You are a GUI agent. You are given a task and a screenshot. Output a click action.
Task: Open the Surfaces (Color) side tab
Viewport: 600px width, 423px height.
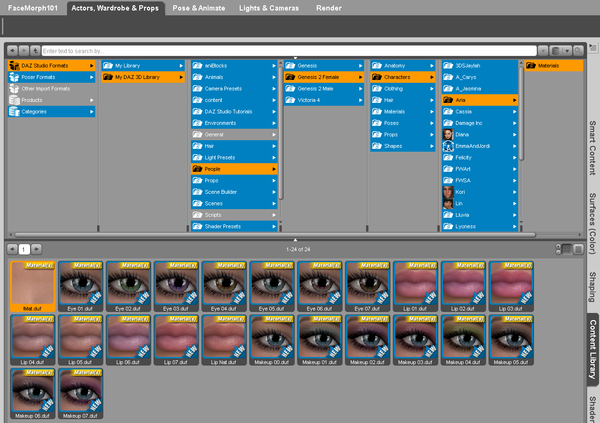tap(592, 223)
